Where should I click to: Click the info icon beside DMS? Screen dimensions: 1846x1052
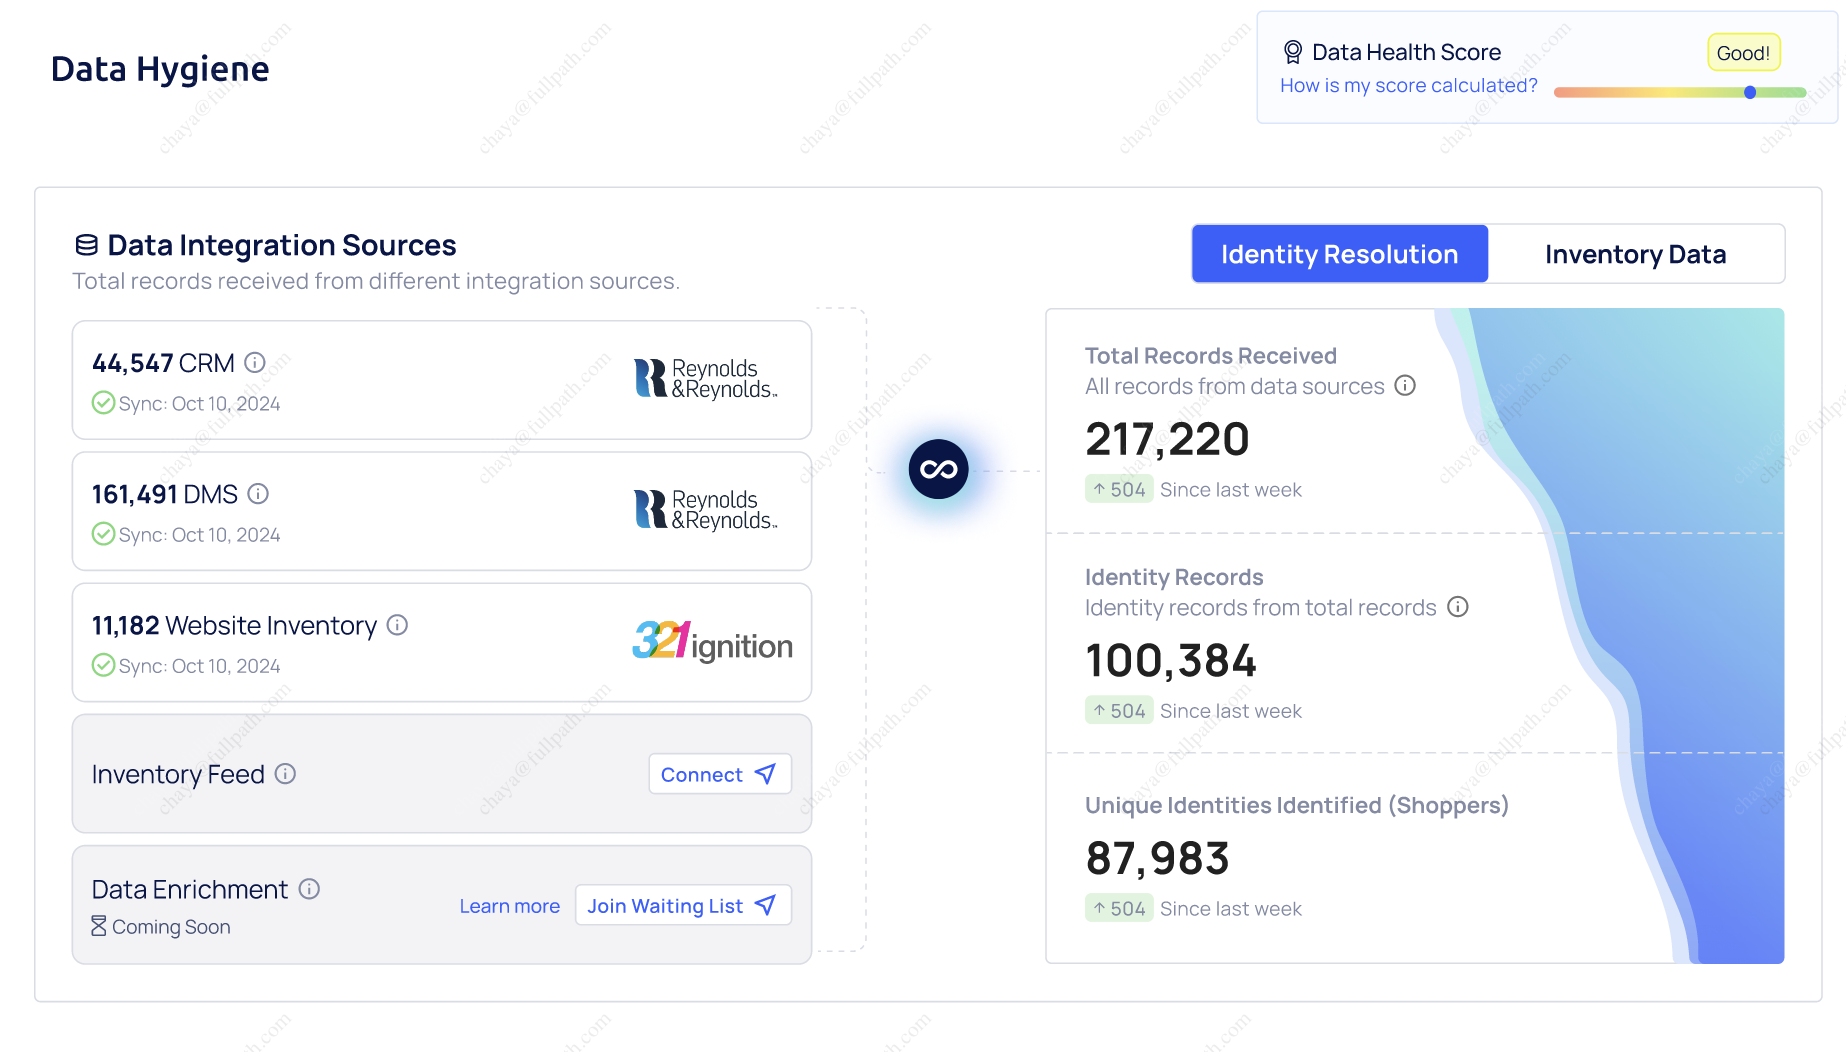coord(258,494)
